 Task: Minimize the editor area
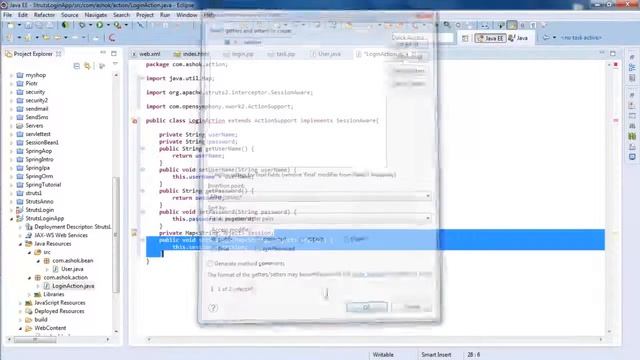pyautogui.click(x=602, y=53)
